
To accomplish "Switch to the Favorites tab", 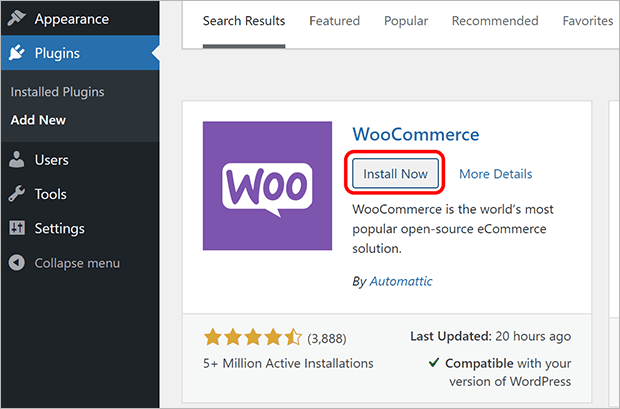I will (588, 21).
